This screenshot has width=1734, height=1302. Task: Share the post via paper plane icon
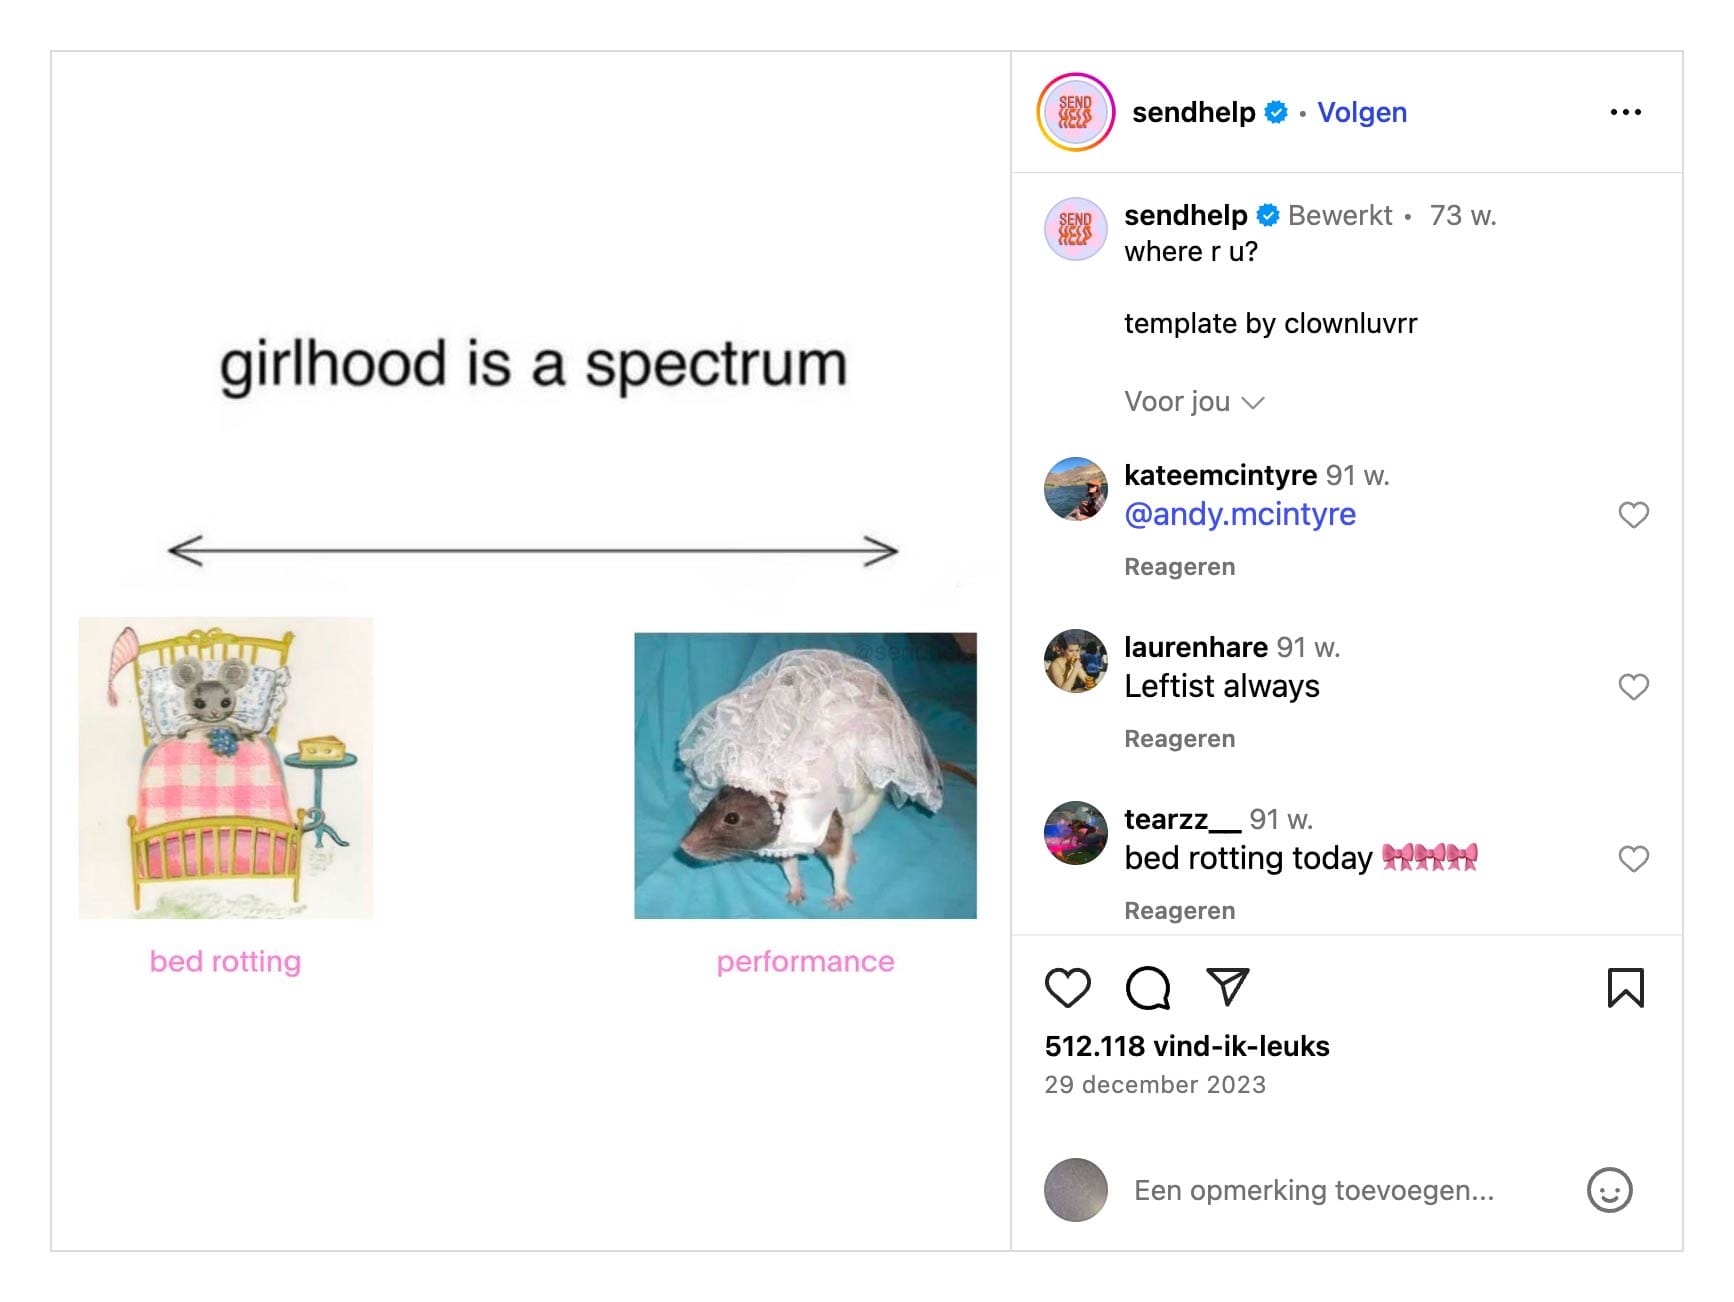coord(1227,987)
